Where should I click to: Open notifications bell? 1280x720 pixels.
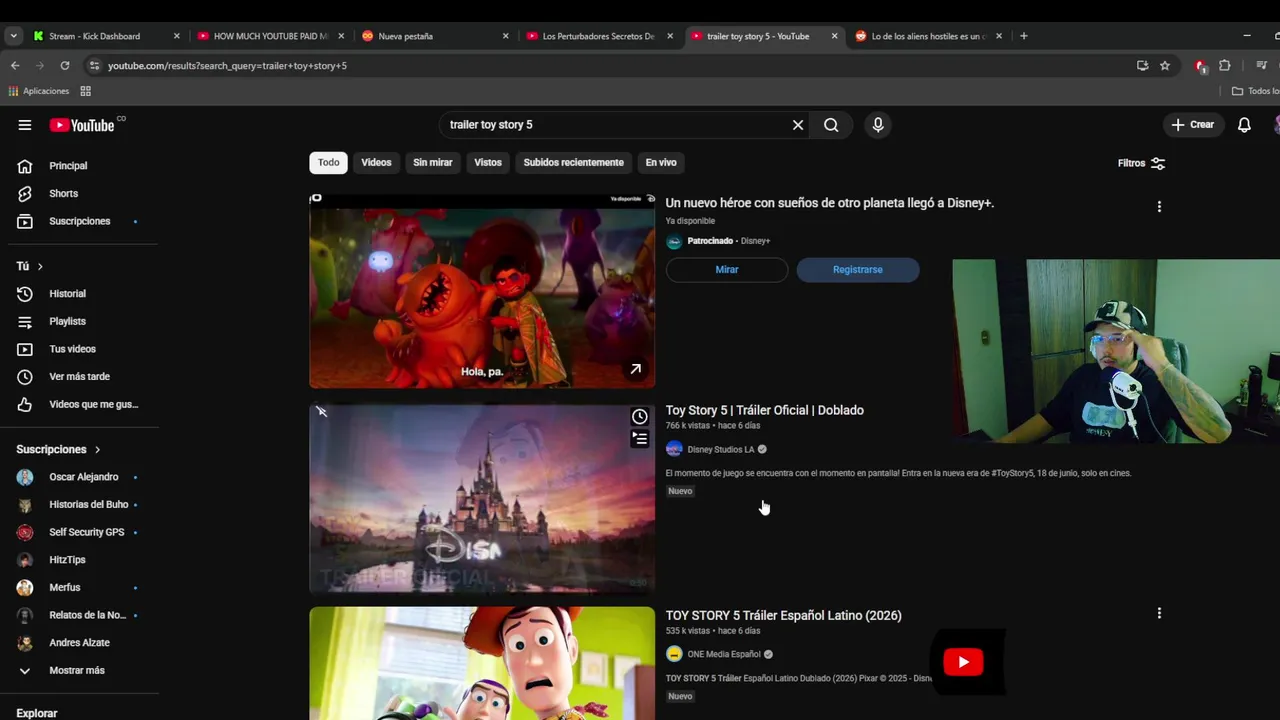click(1244, 125)
